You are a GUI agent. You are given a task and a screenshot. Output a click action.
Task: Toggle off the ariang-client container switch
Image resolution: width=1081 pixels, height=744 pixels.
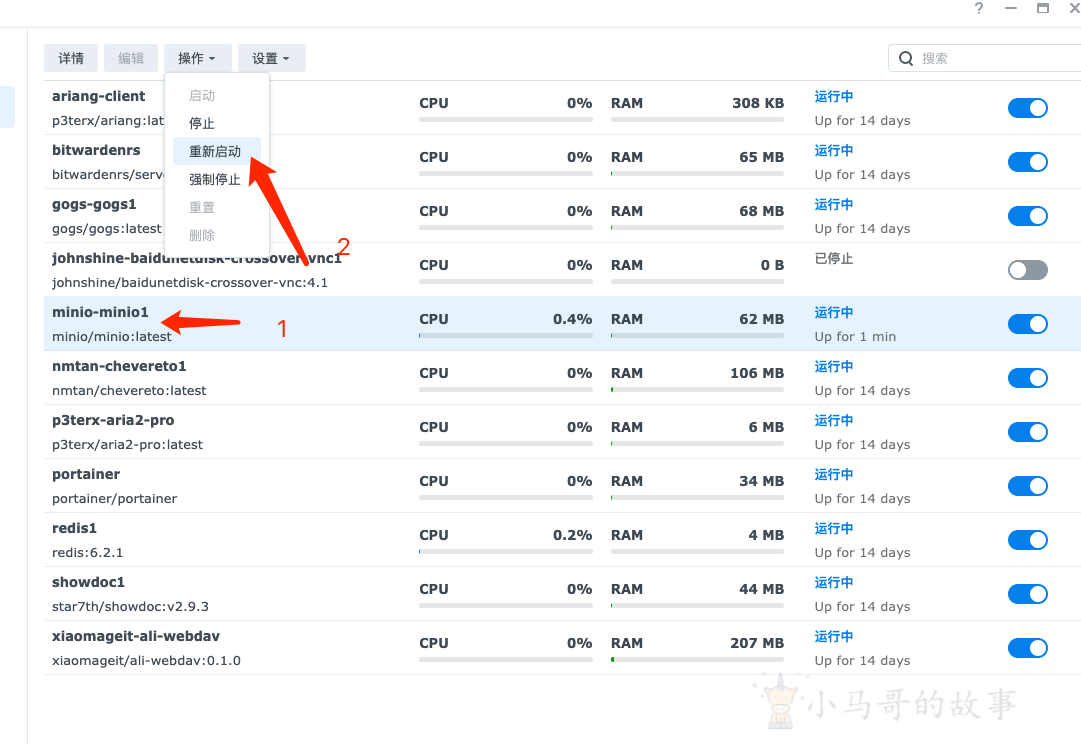pyautogui.click(x=1028, y=108)
